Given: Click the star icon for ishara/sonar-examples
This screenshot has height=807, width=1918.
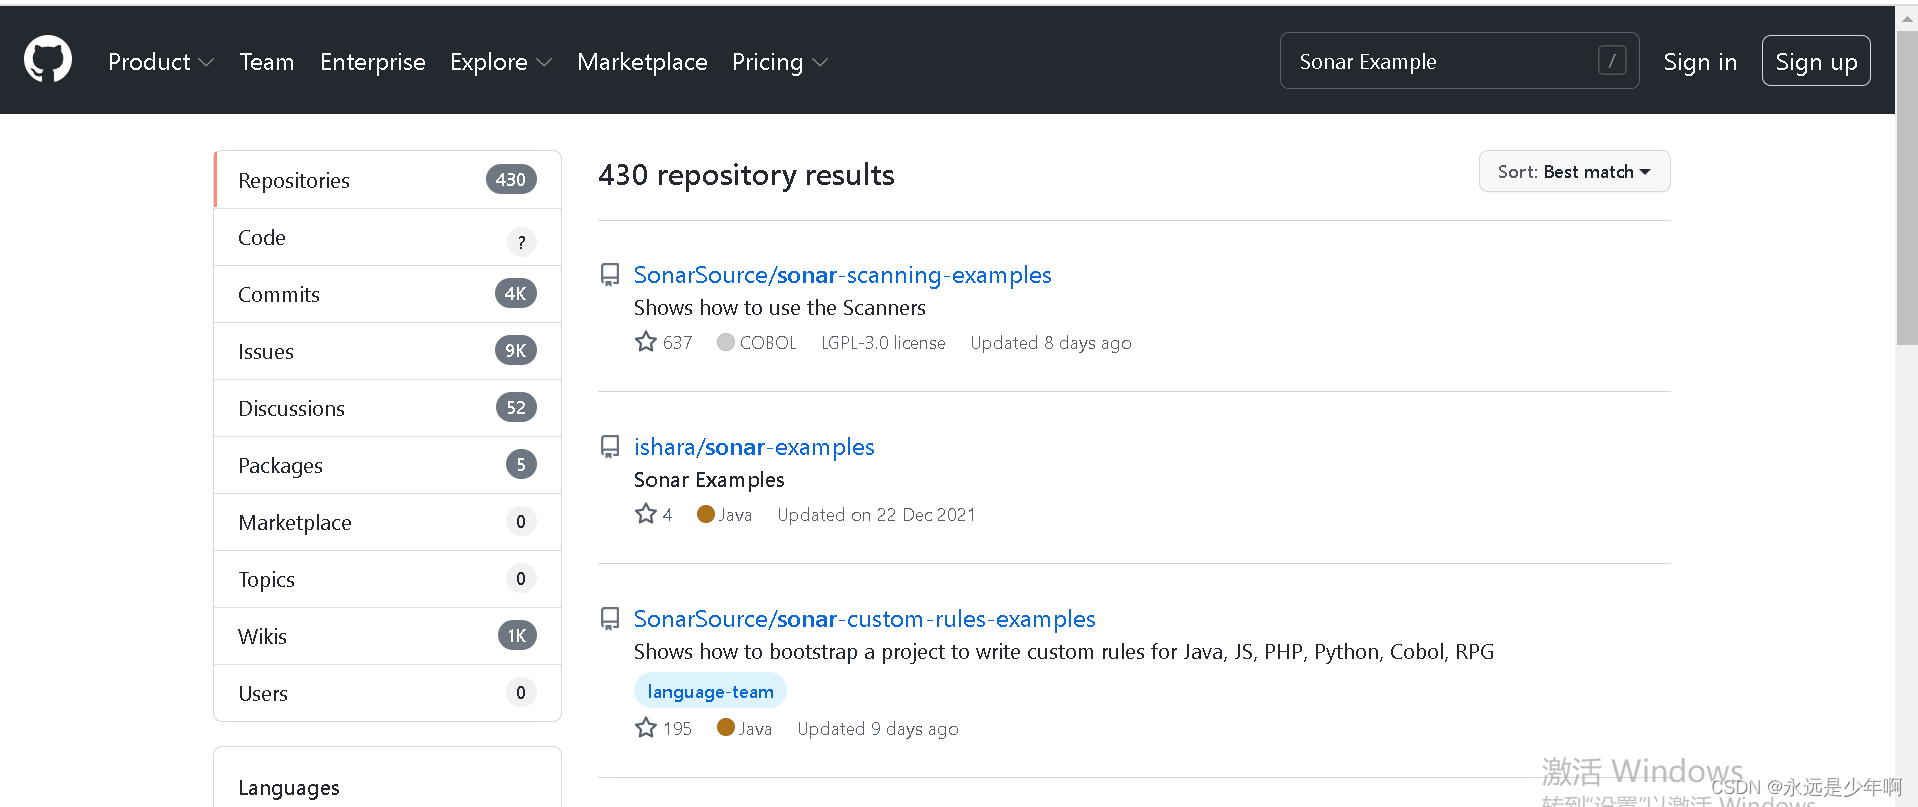Looking at the screenshot, I should (646, 514).
